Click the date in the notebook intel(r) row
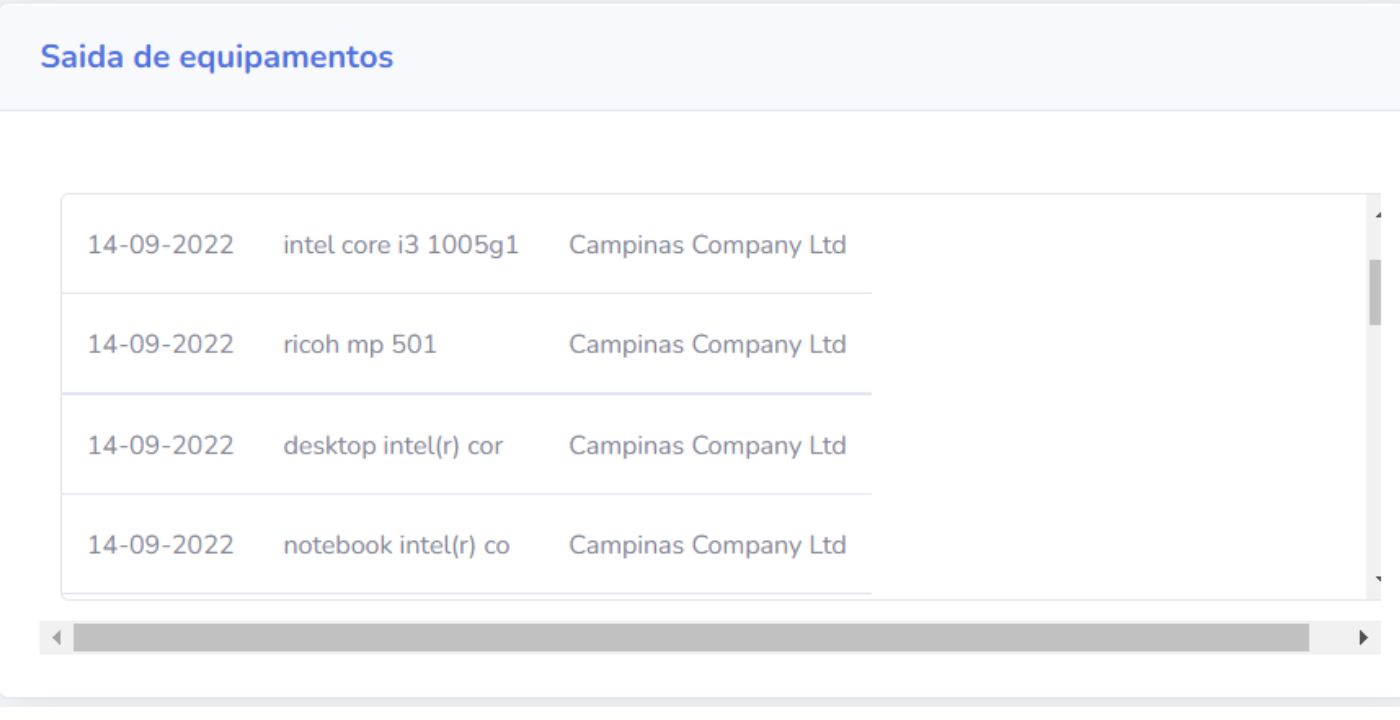This screenshot has width=1400, height=720. [x=160, y=545]
